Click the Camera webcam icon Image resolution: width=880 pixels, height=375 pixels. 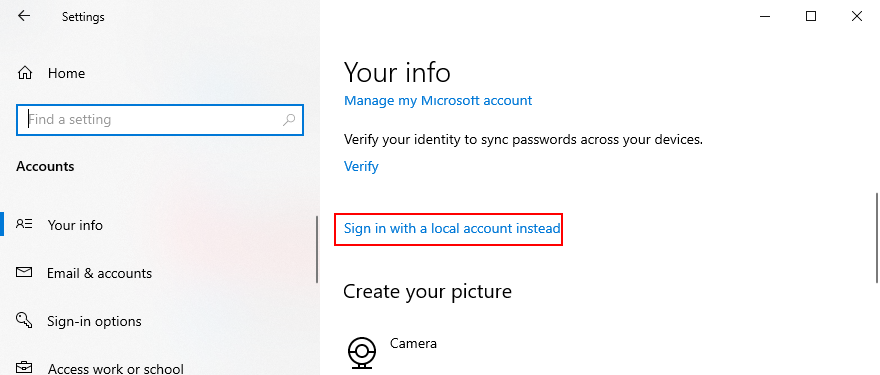[362, 353]
